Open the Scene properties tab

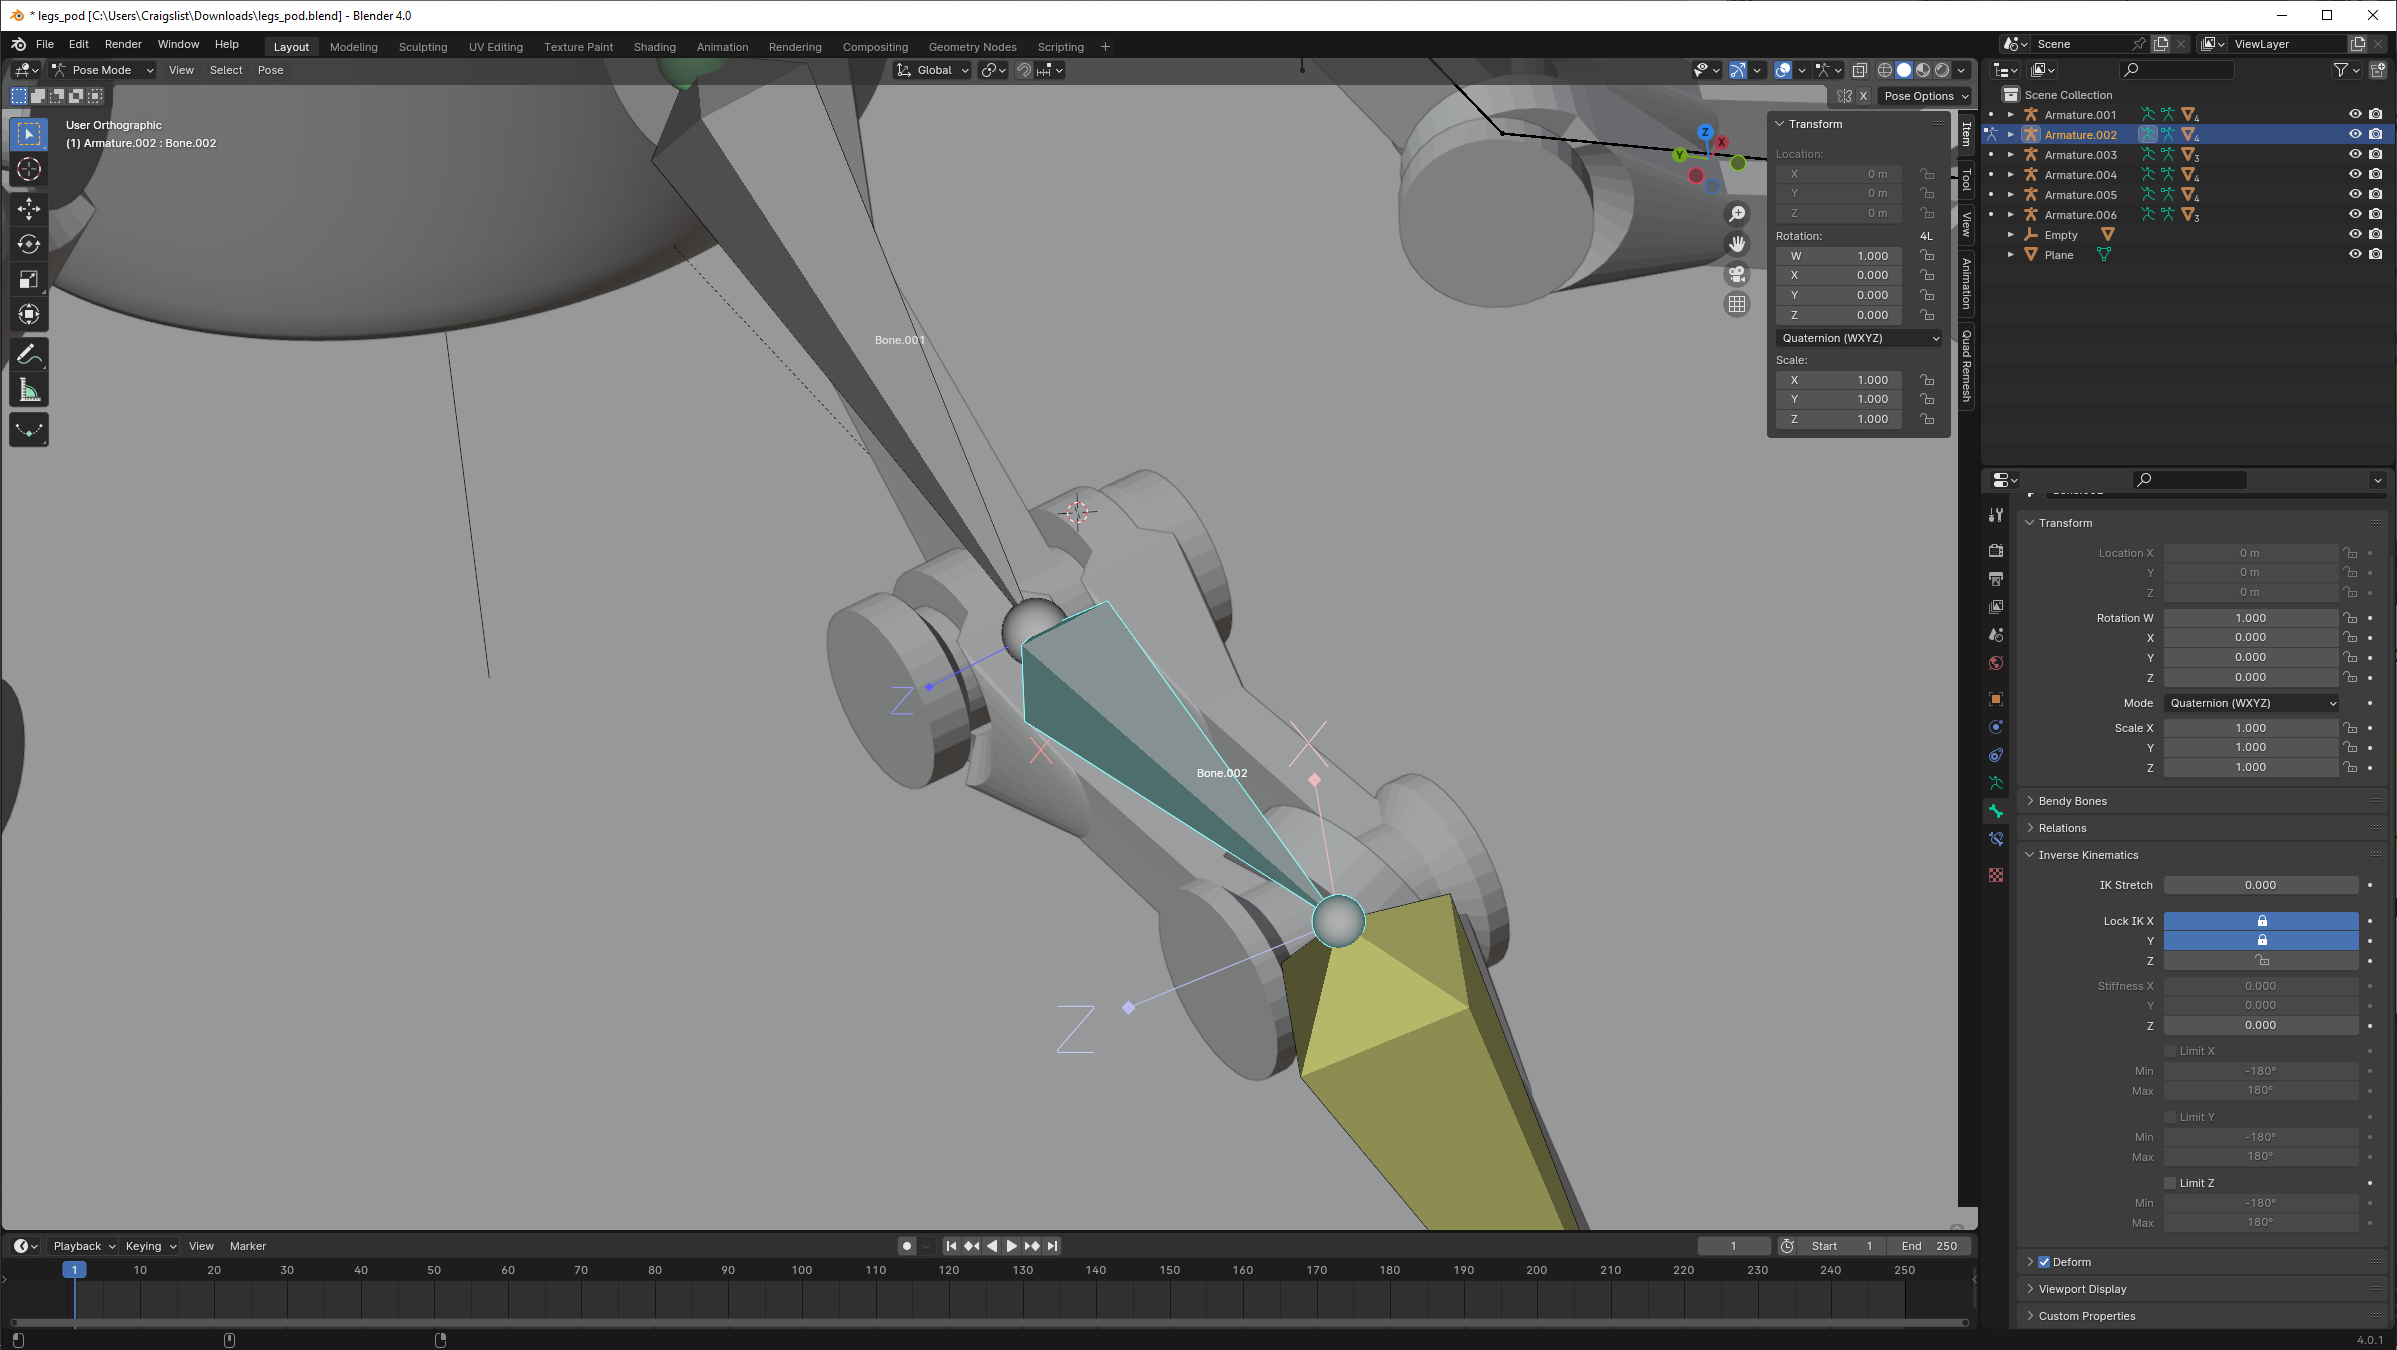pos(1996,635)
